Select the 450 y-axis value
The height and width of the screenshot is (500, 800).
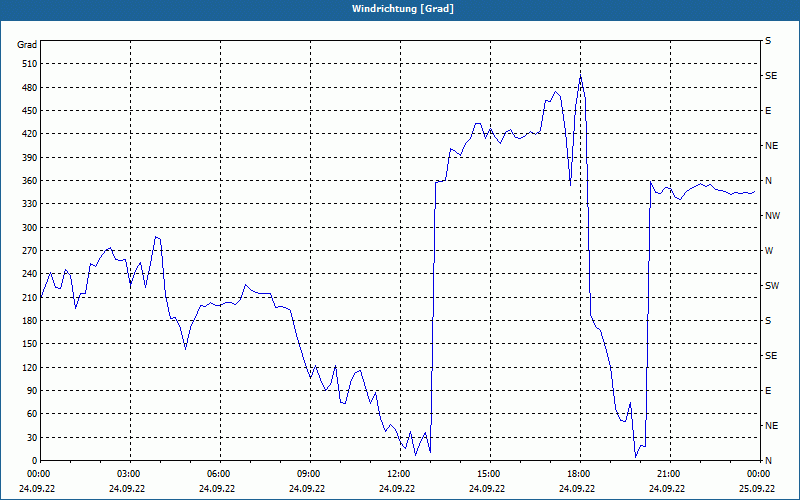(30, 111)
